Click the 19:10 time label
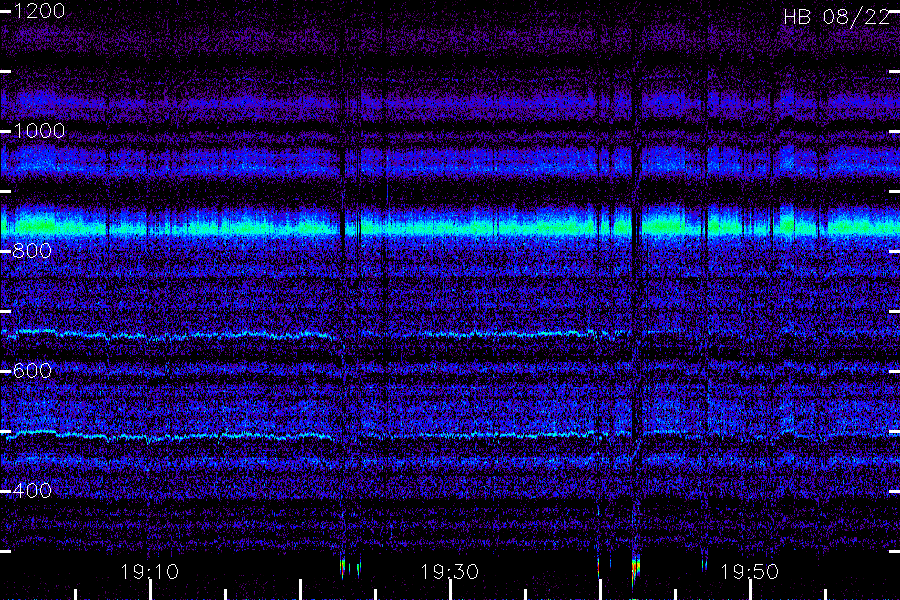This screenshot has height=600, width=900. point(150,572)
